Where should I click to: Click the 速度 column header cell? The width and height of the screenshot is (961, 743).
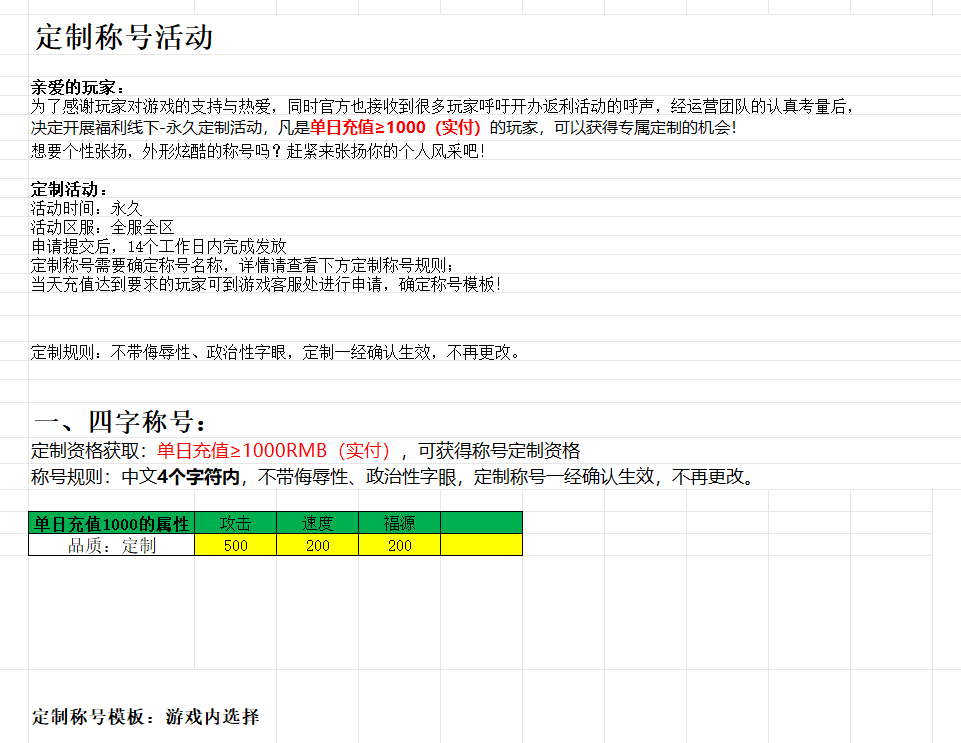(x=317, y=523)
